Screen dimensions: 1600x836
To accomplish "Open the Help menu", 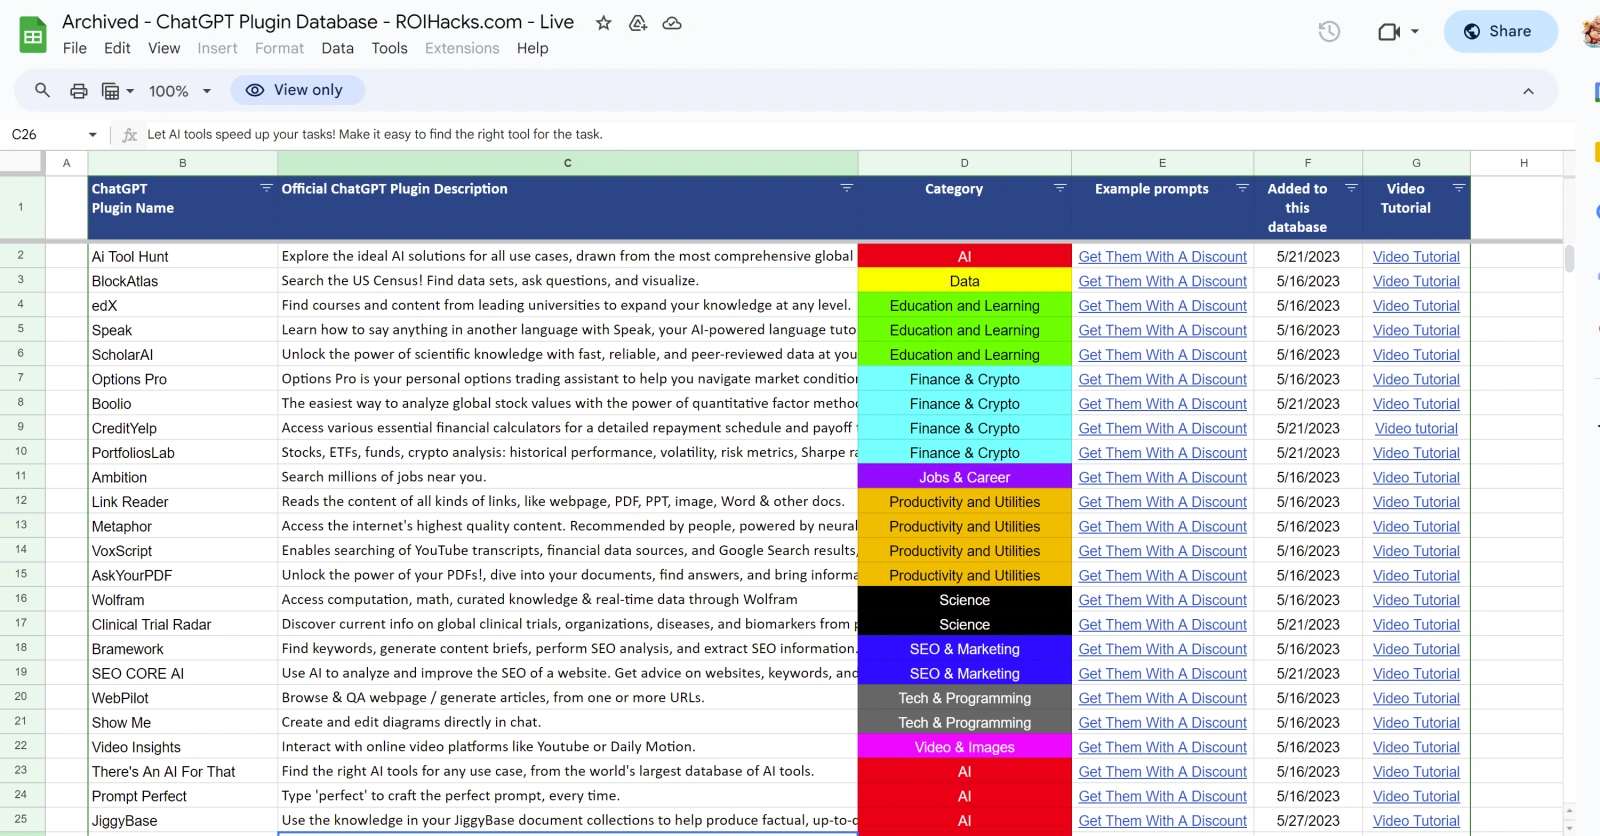I will (532, 48).
